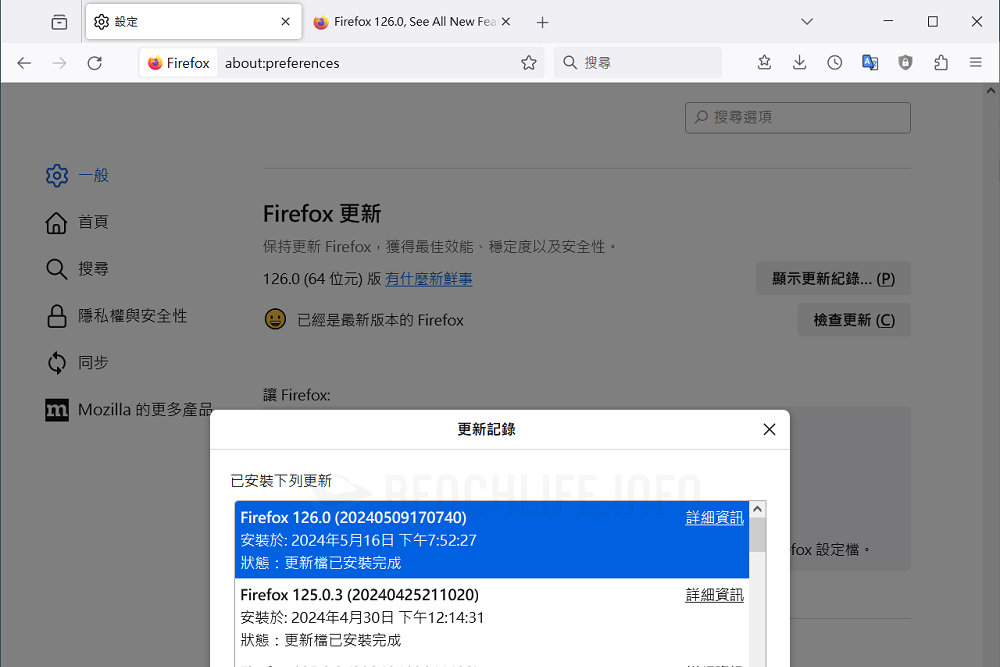Open 詳細資訊 link for Firefox 126.0
Screen dimensions: 1000x667
click(x=714, y=517)
